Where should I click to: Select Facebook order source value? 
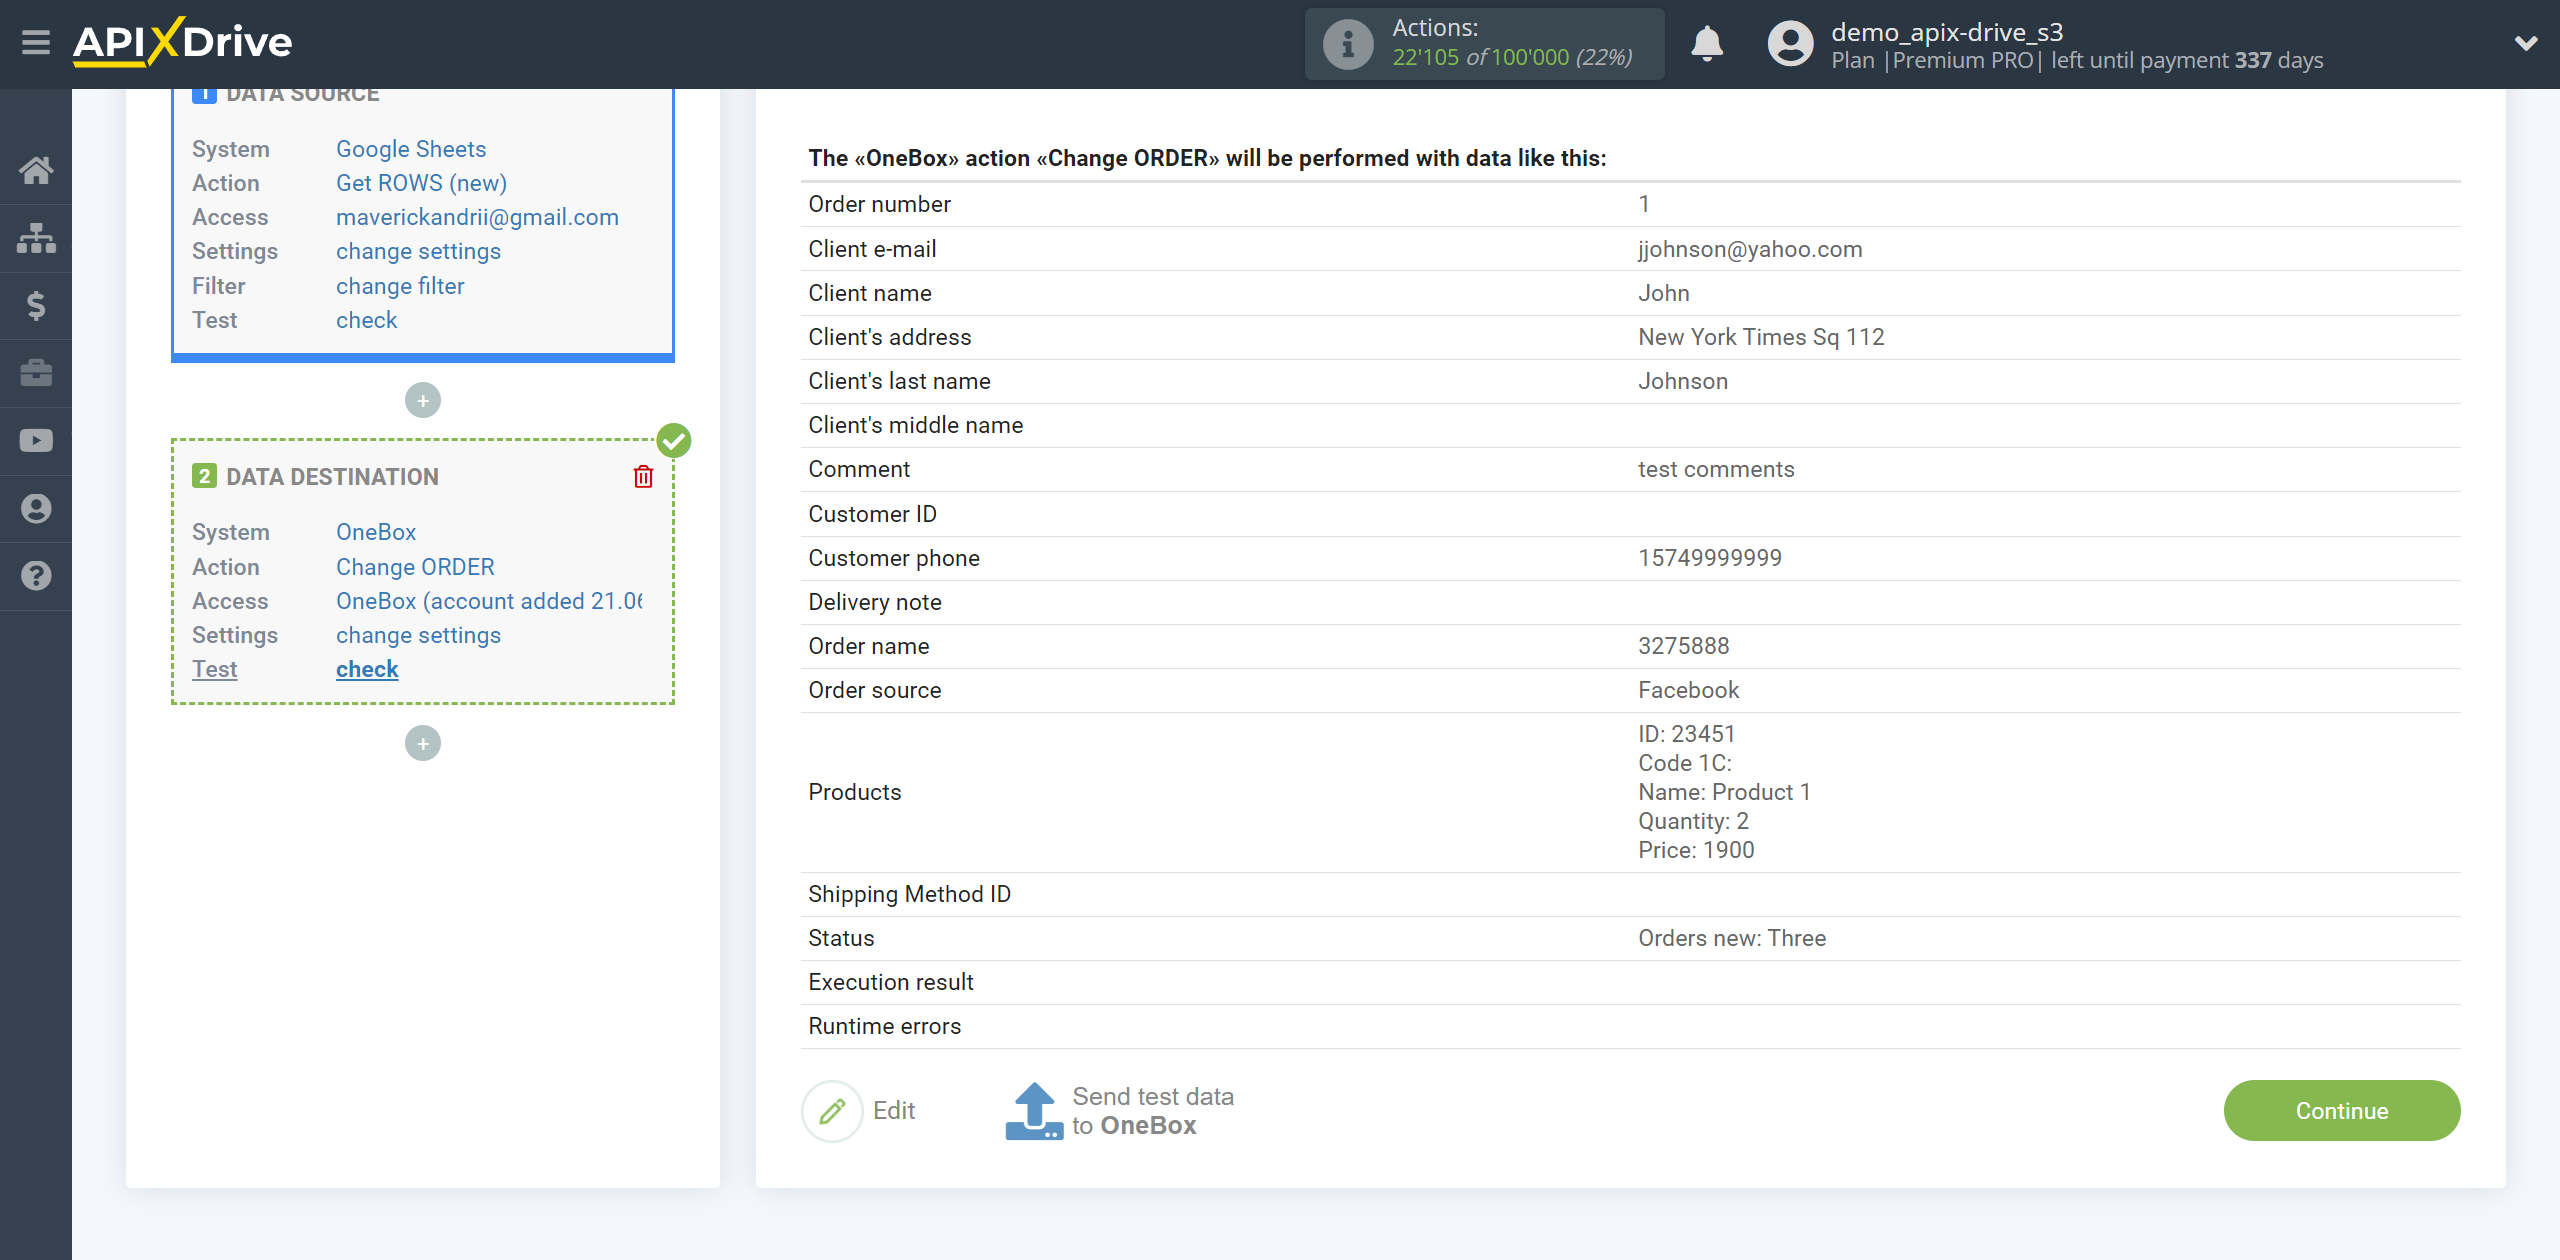[1689, 690]
